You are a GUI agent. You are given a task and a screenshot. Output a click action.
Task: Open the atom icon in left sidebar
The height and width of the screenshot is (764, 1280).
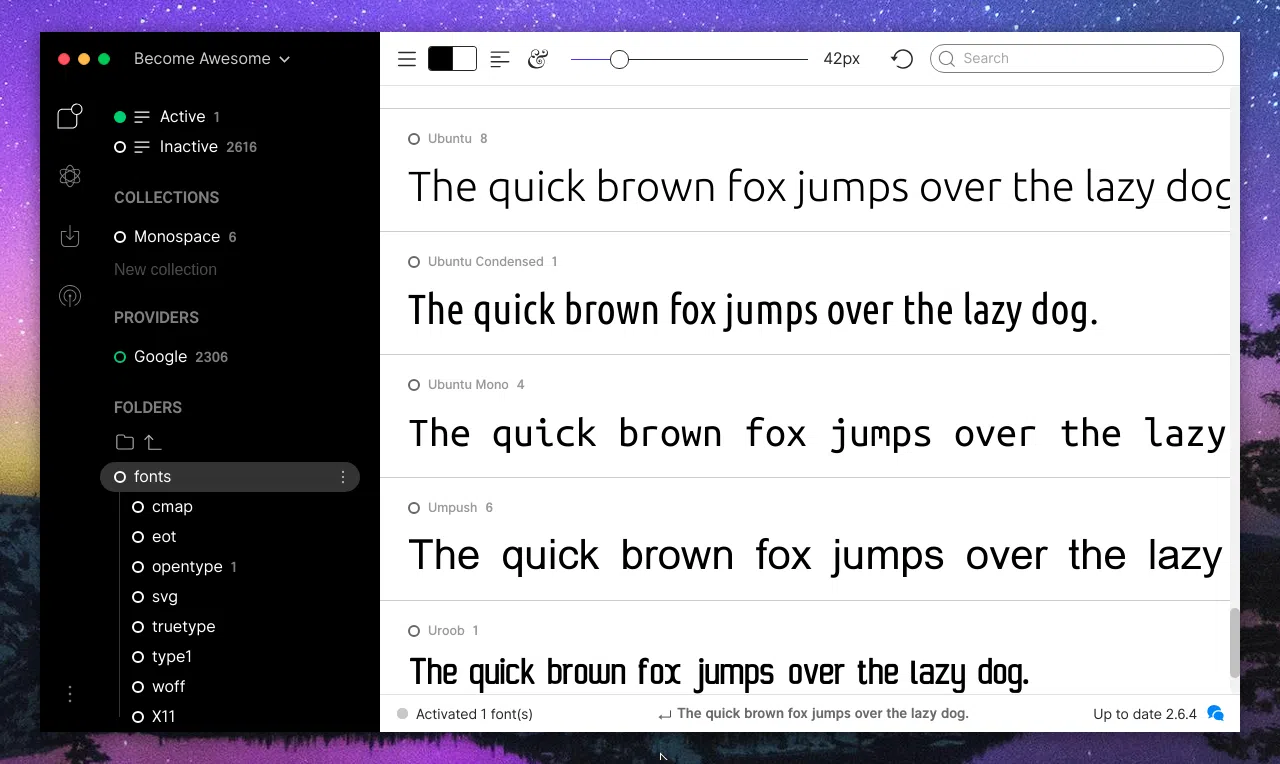point(69,177)
